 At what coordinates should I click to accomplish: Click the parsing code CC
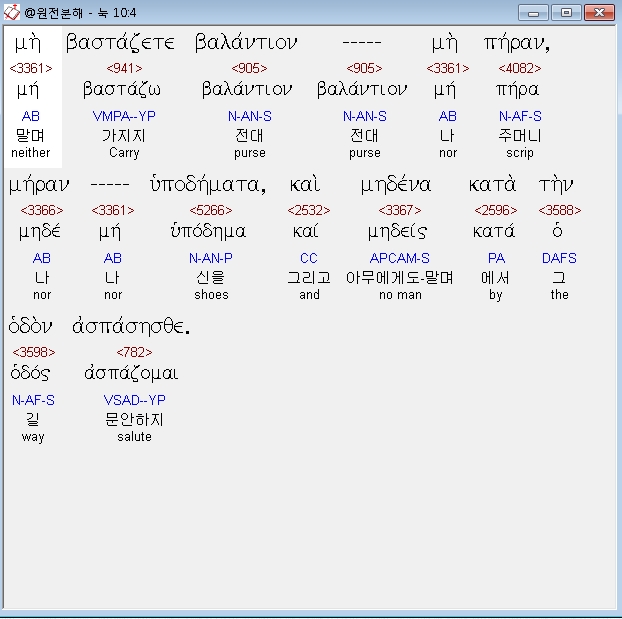pyautogui.click(x=309, y=258)
